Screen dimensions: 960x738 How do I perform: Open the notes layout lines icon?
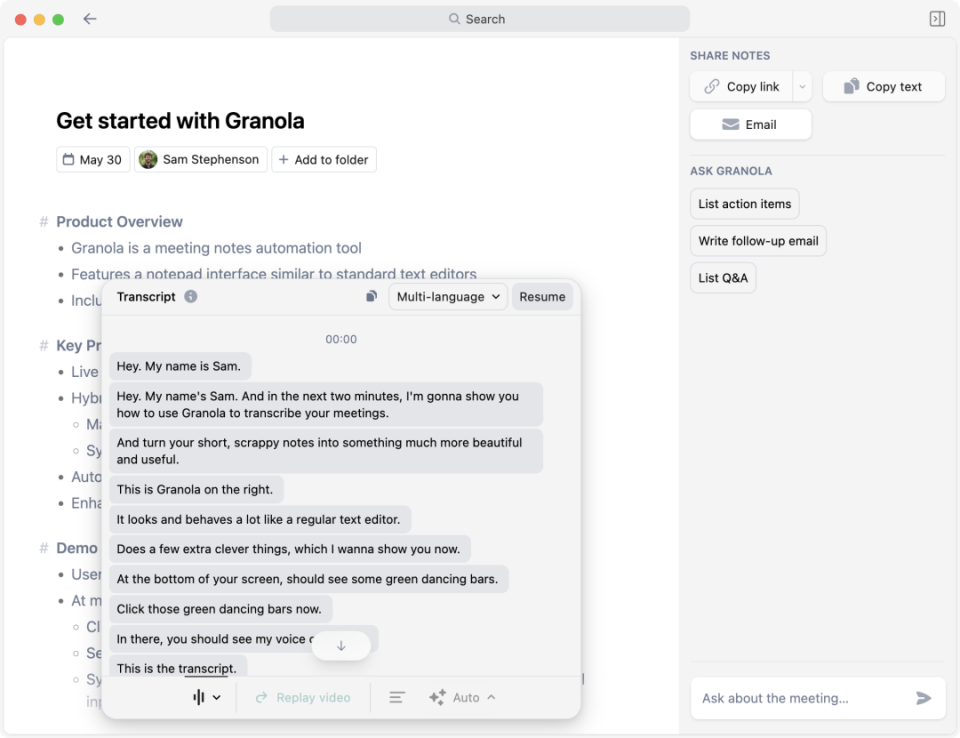(397, 697)
